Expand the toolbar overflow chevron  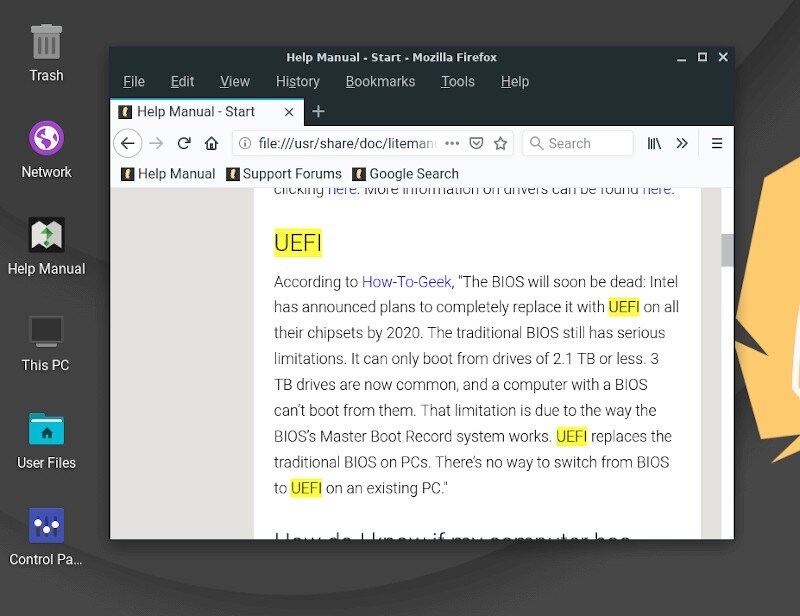(x=682, y=143)
